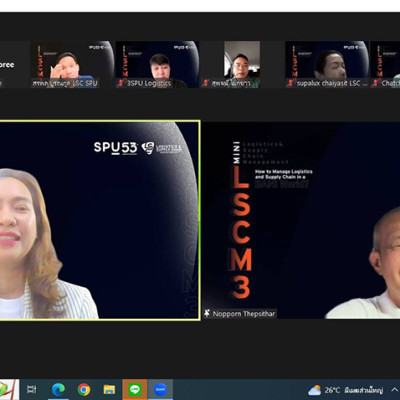400x400 pixels.
Task: Click muted mic icon beside supalux chaiyasit
Action: click(290, 83)
